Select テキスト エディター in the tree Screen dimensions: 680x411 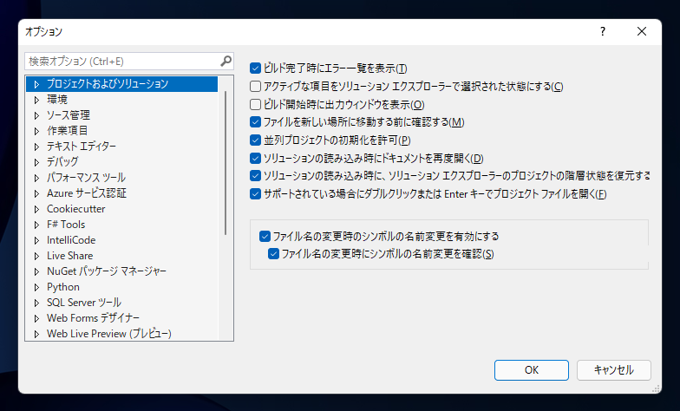point(81,146)
